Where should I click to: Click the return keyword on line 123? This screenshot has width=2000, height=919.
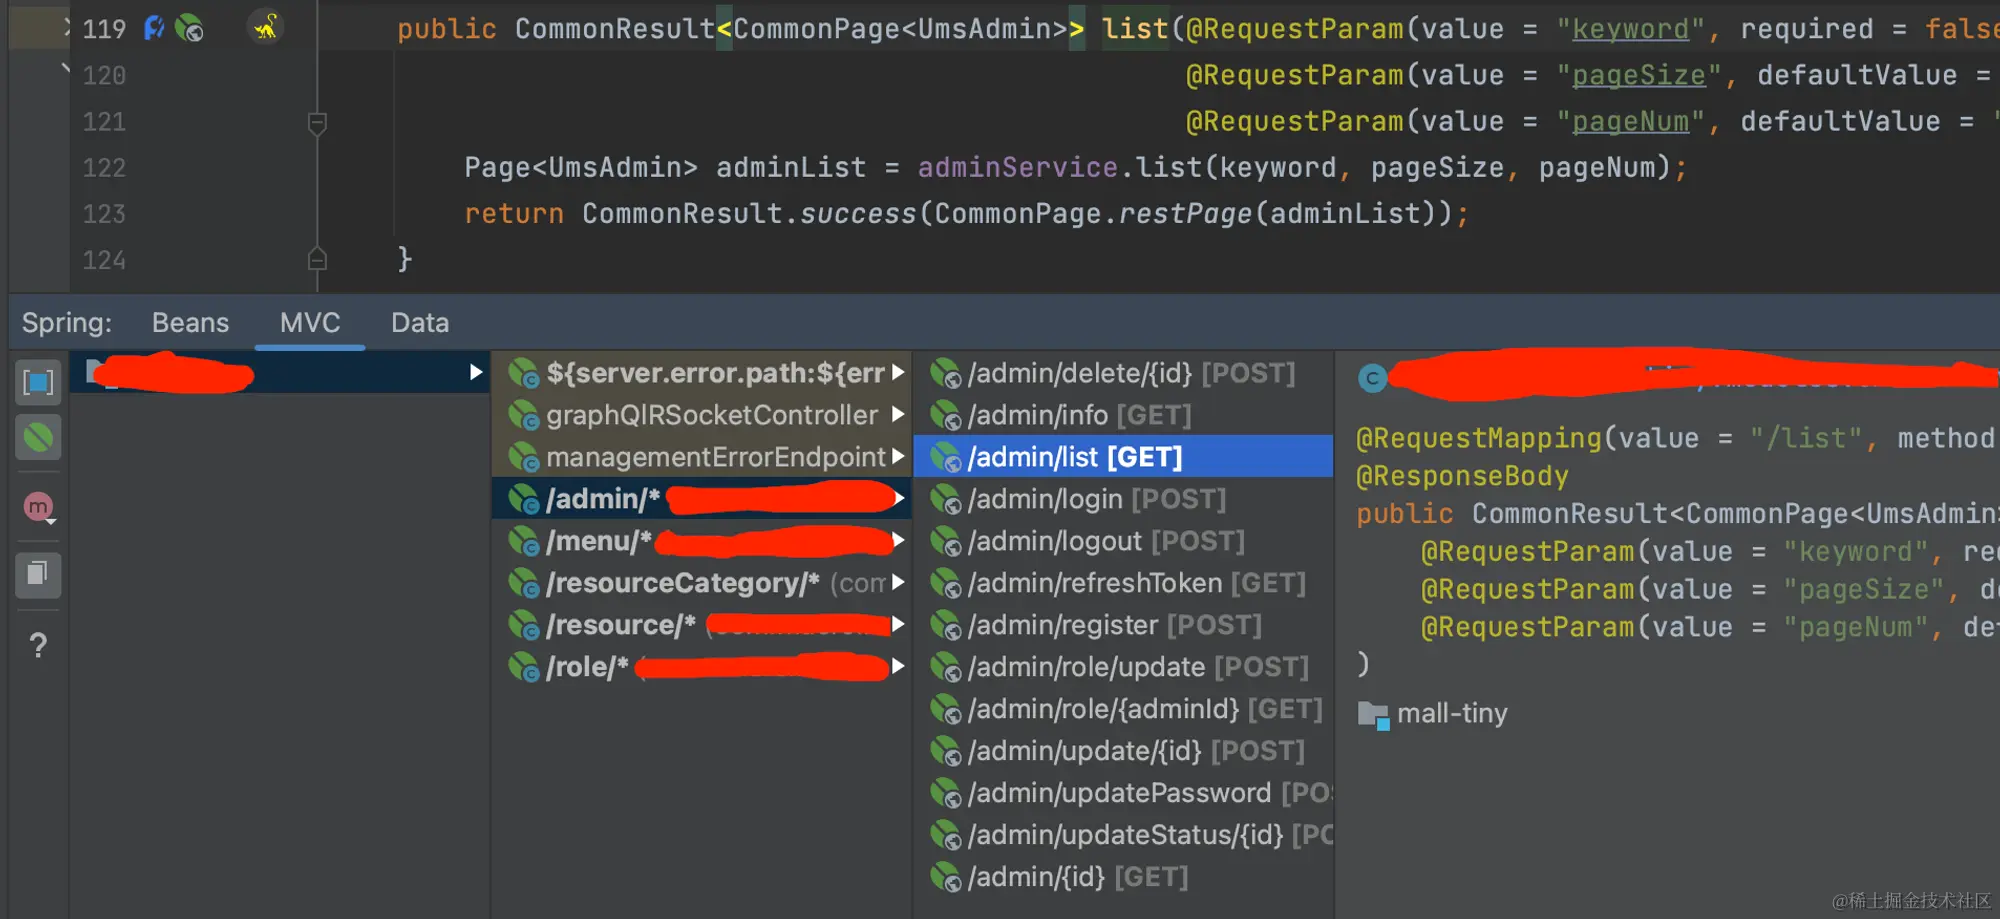coord(514,213)
